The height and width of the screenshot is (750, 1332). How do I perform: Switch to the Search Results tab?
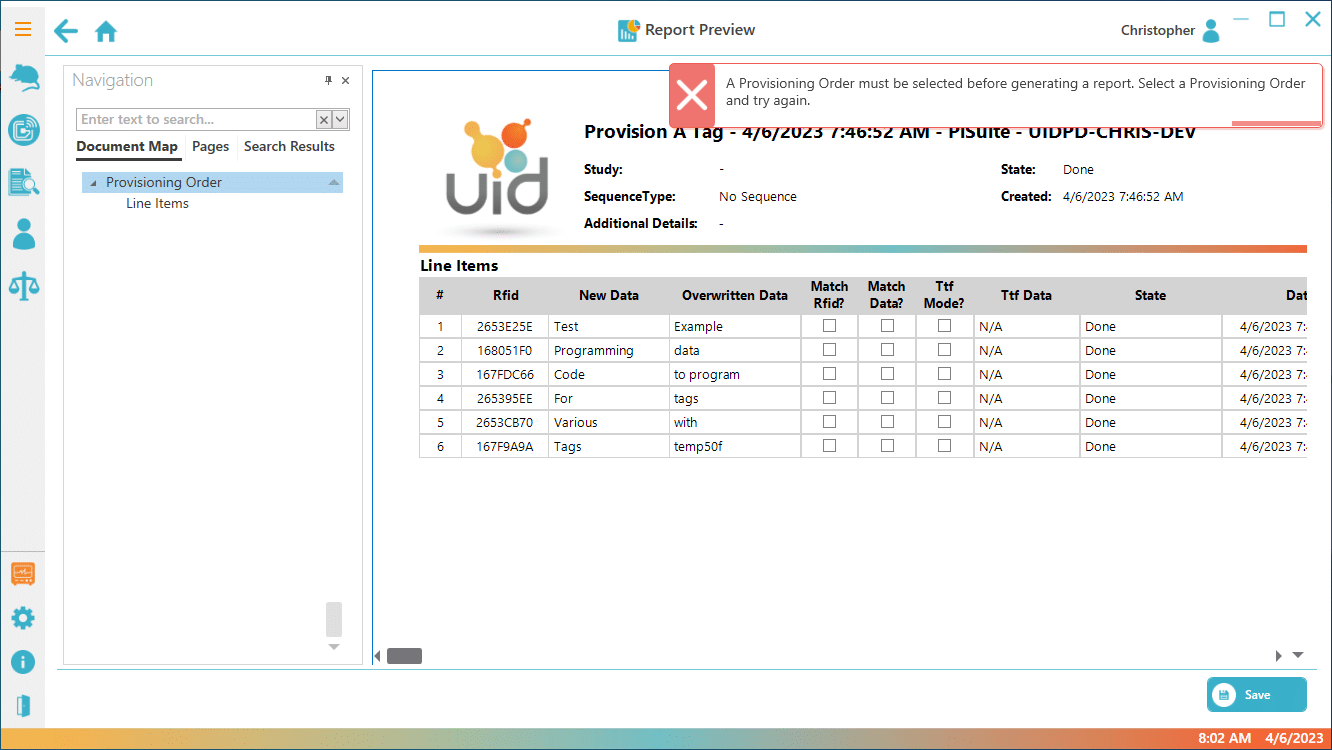click(x=289, y=147)
